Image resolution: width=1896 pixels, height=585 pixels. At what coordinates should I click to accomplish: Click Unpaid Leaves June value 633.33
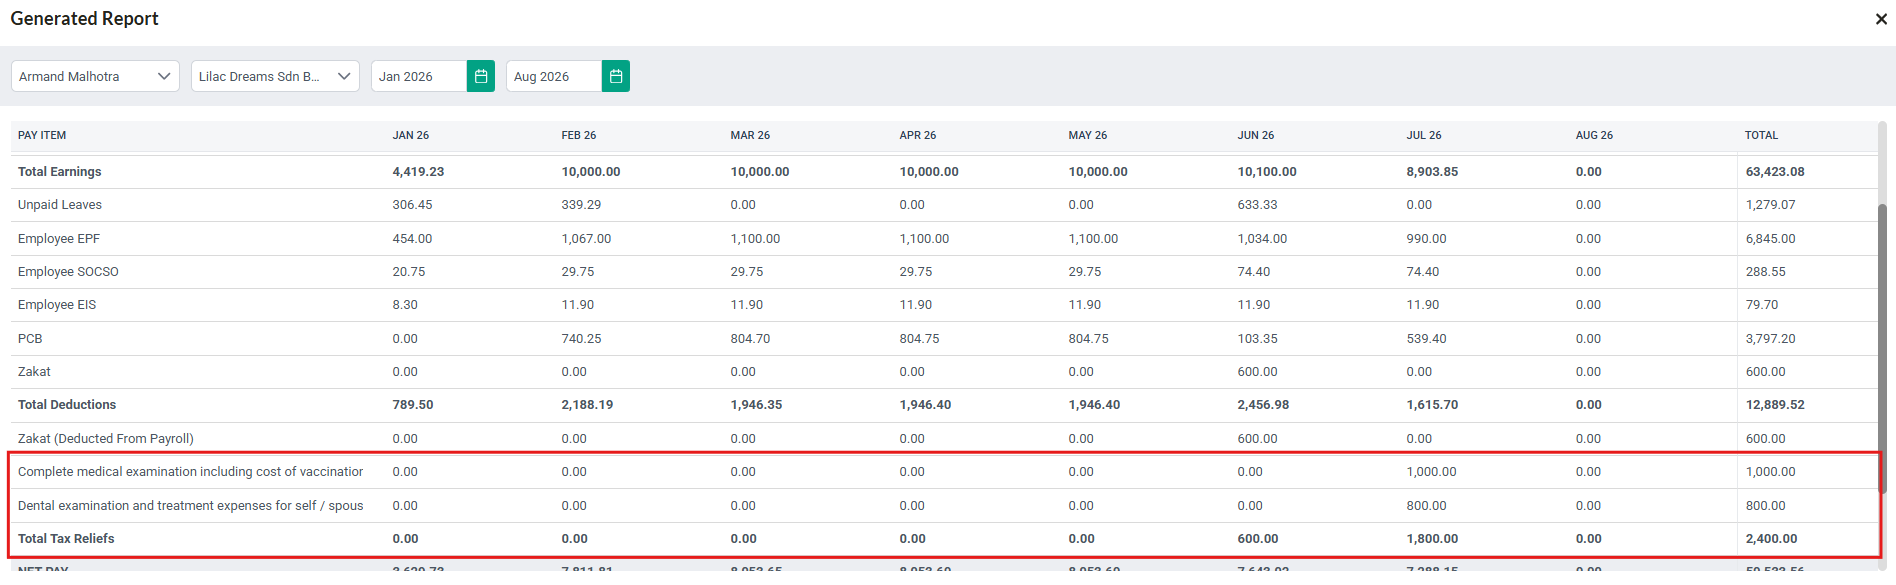[x=1257, y=205]
